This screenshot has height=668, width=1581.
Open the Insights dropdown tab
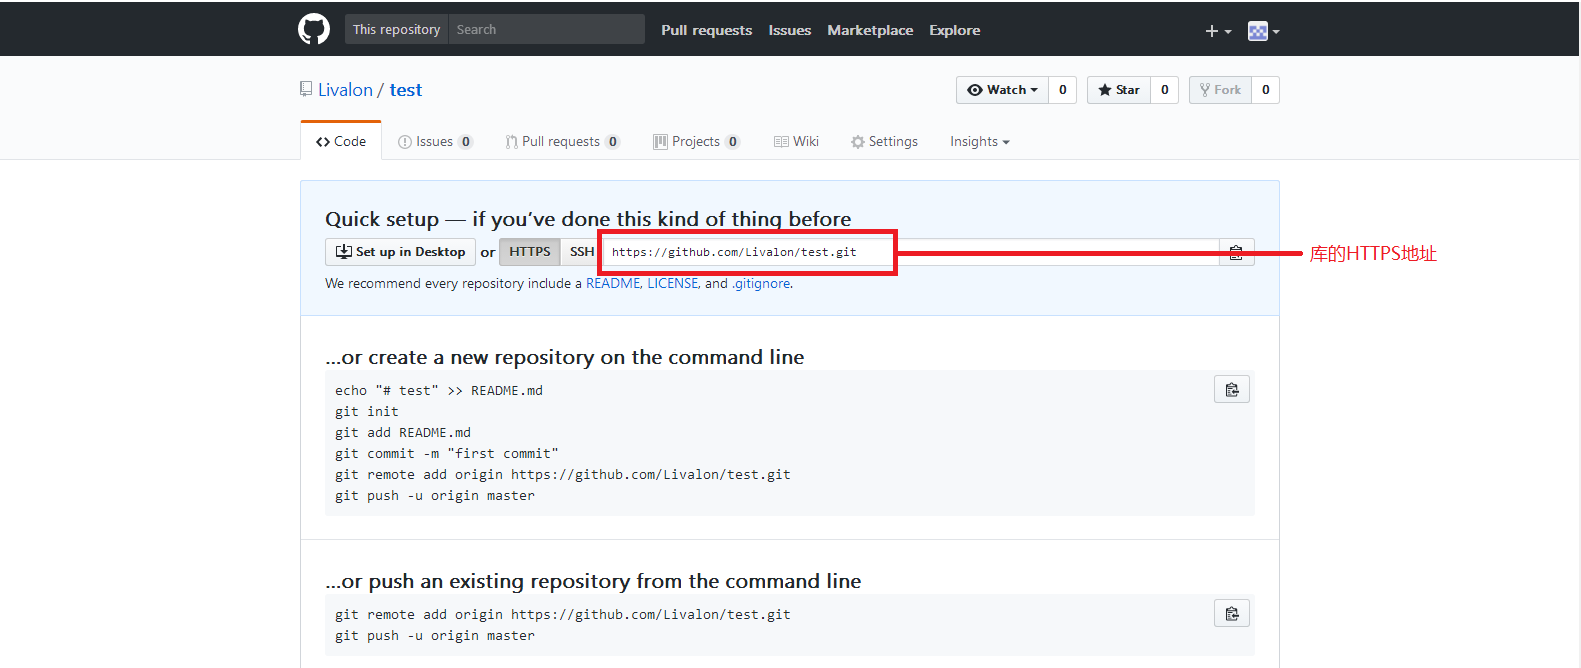[979, 142]
